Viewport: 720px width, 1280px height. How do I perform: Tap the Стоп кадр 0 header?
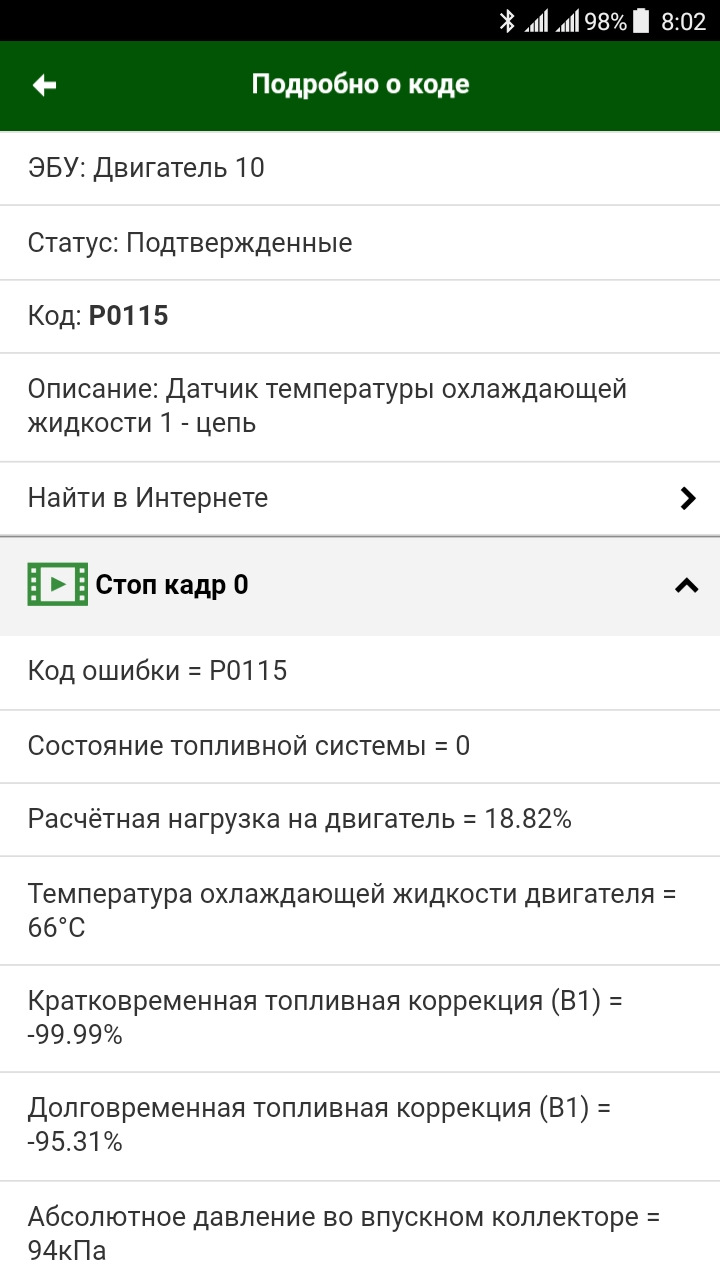[x=172, y=585]
